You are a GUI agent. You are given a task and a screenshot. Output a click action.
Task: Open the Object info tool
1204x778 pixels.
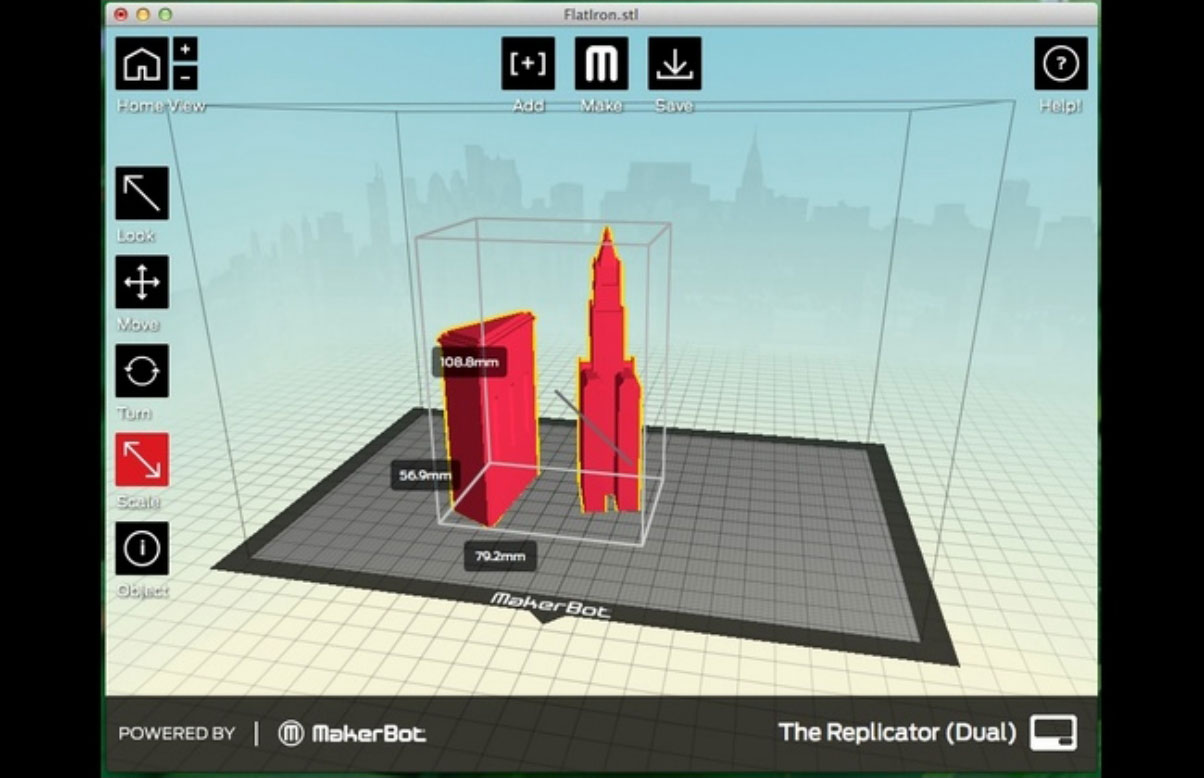tap(142, 548)
